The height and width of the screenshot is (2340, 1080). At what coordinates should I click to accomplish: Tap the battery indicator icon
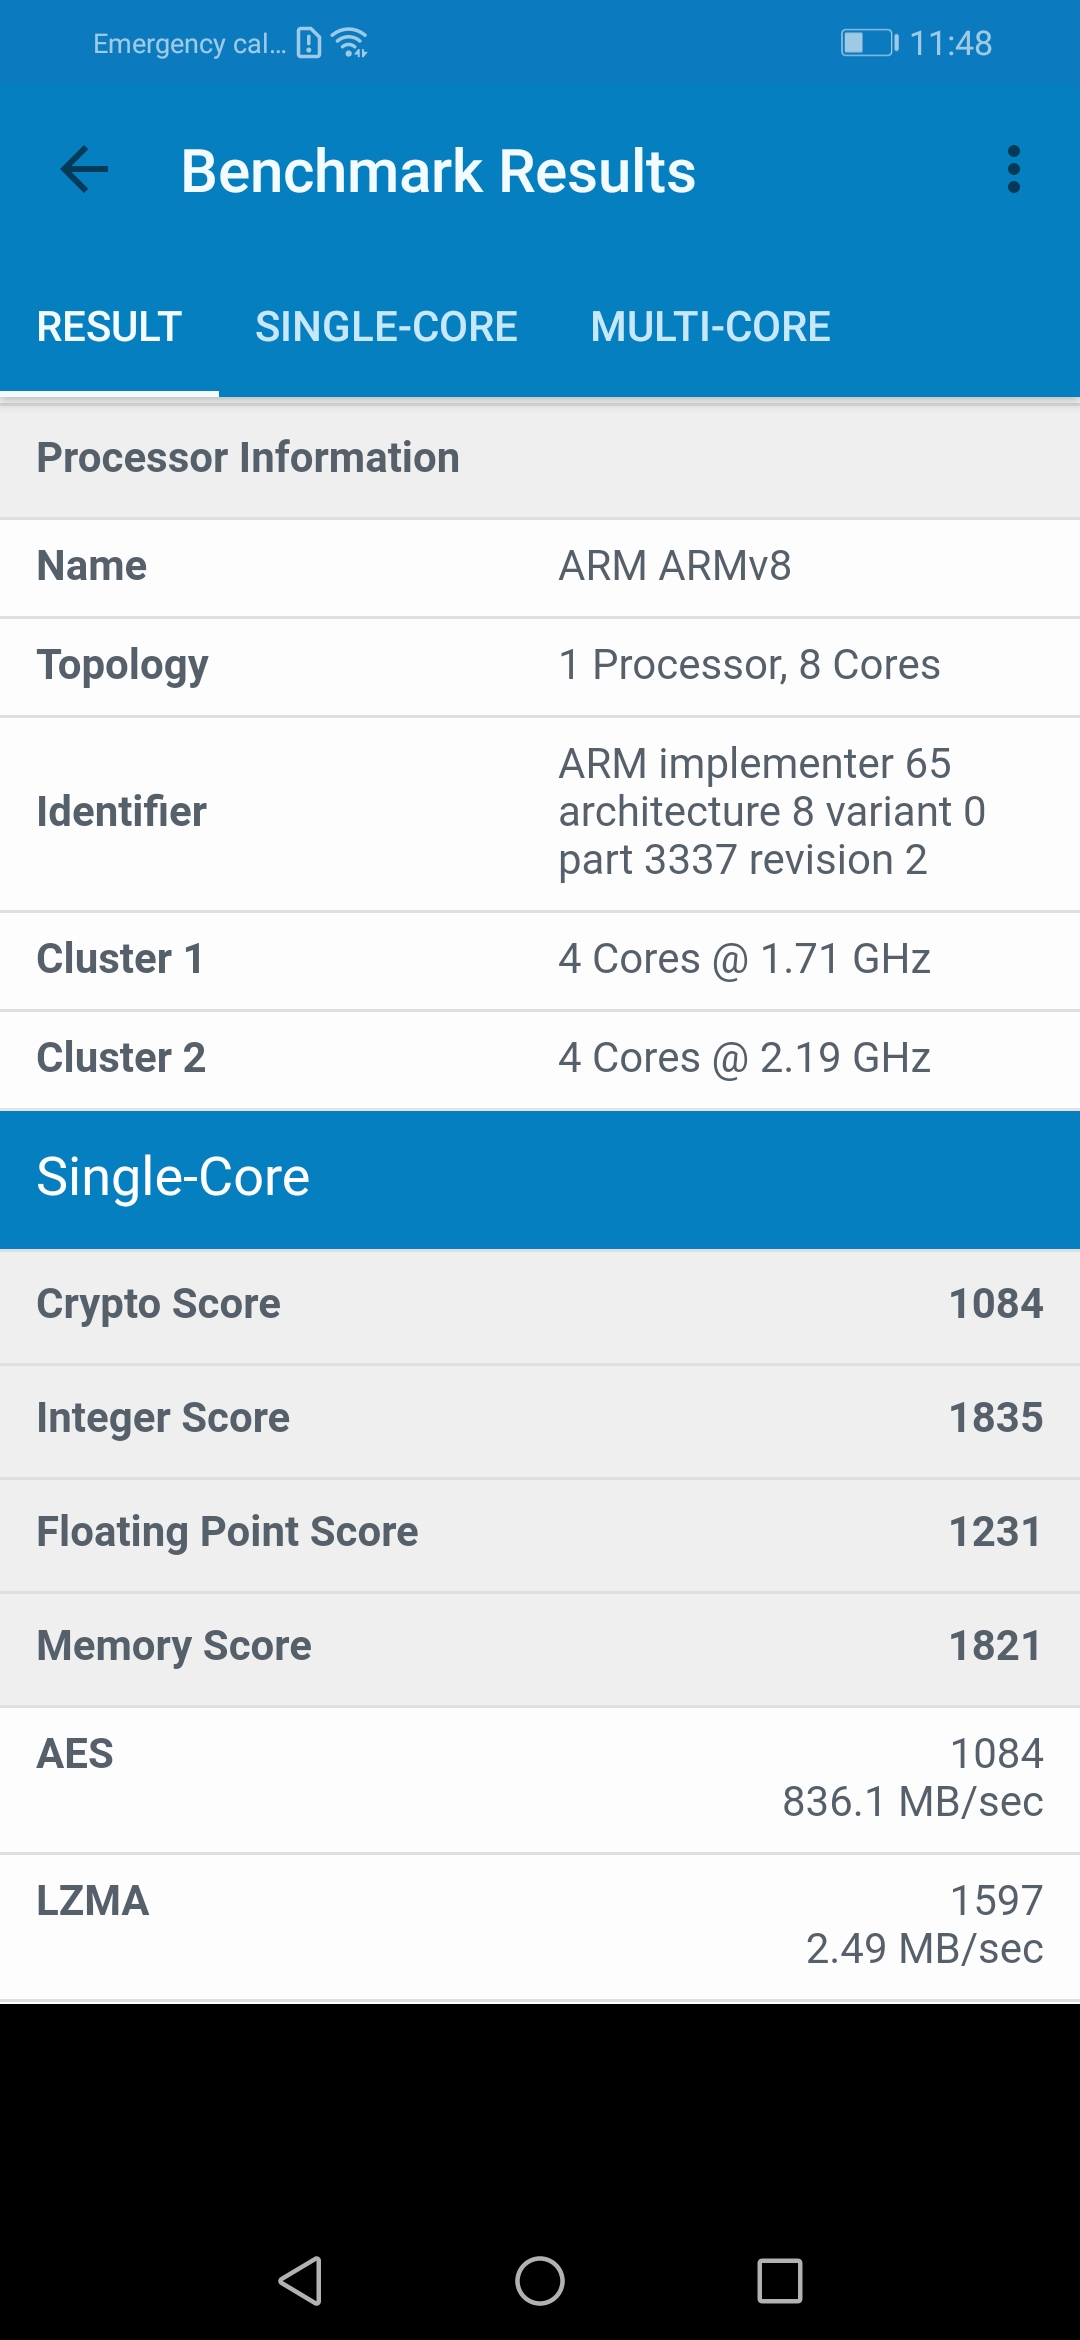pyautogui.click(x=868, y=43)
